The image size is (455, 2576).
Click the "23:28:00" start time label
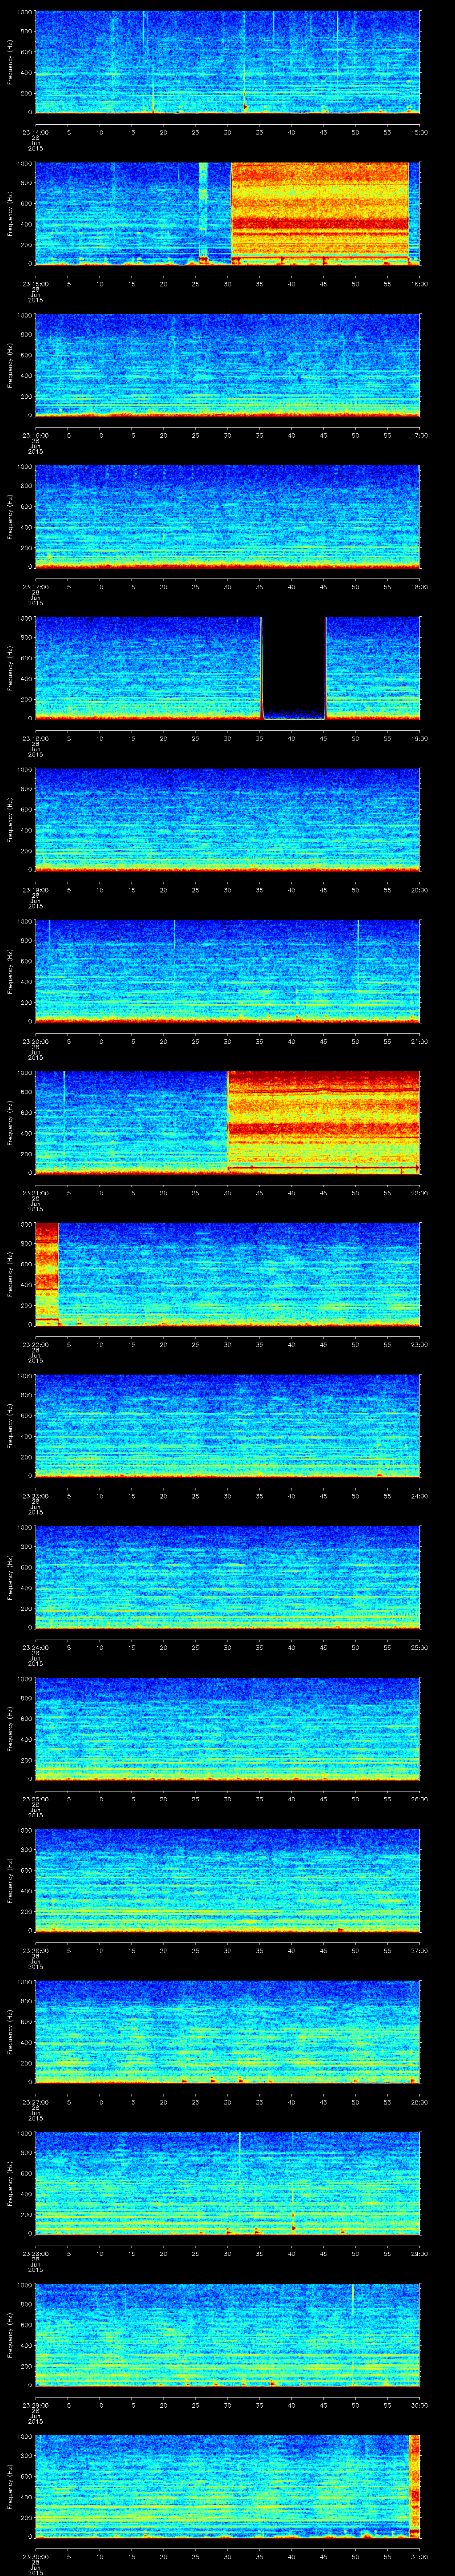point(35,2254)
